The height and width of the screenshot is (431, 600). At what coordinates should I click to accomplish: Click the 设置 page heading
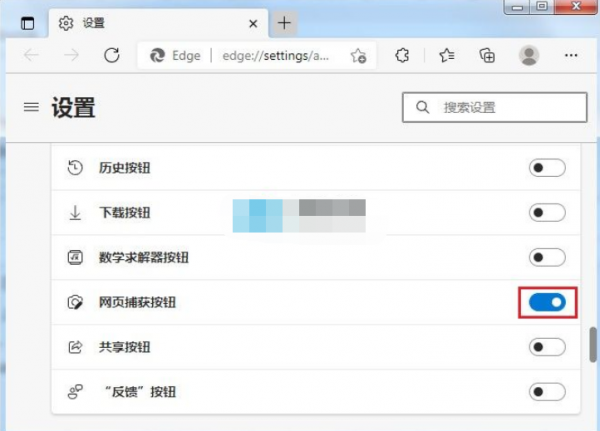(73, 108)
